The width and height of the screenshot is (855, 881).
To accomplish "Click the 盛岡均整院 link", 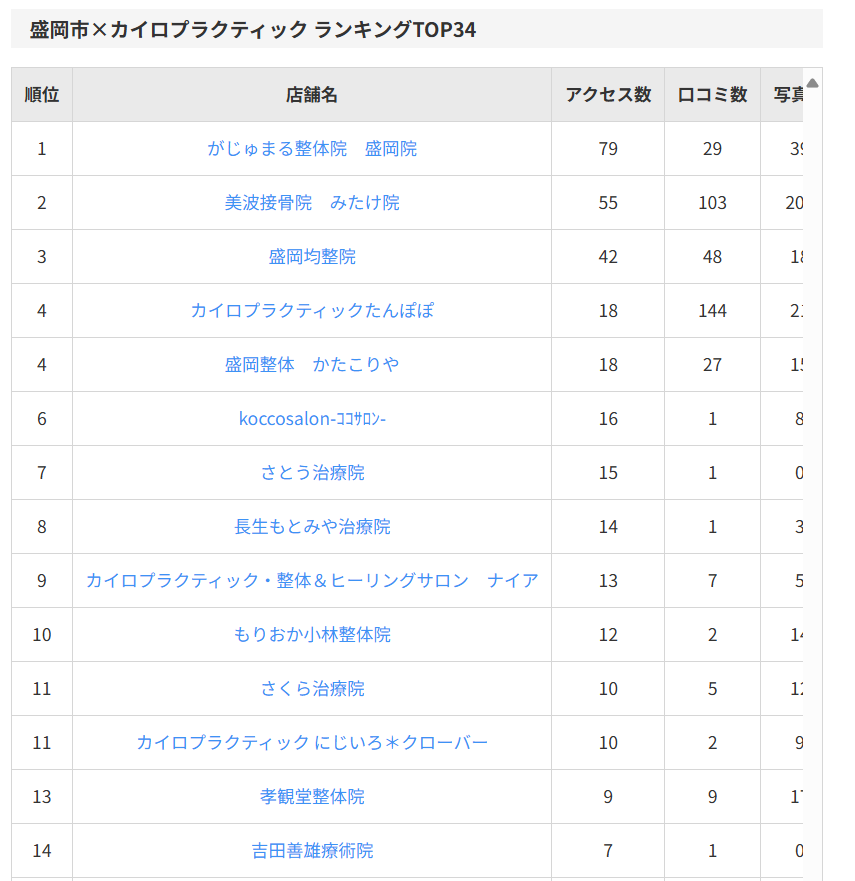I will [312, 257].
